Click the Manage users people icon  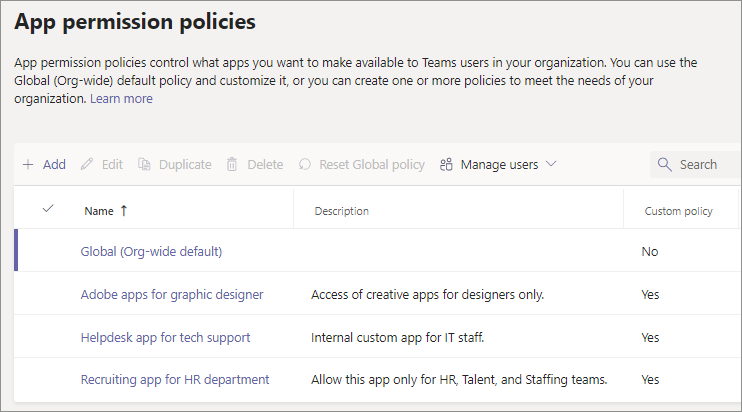pos(447,164)
